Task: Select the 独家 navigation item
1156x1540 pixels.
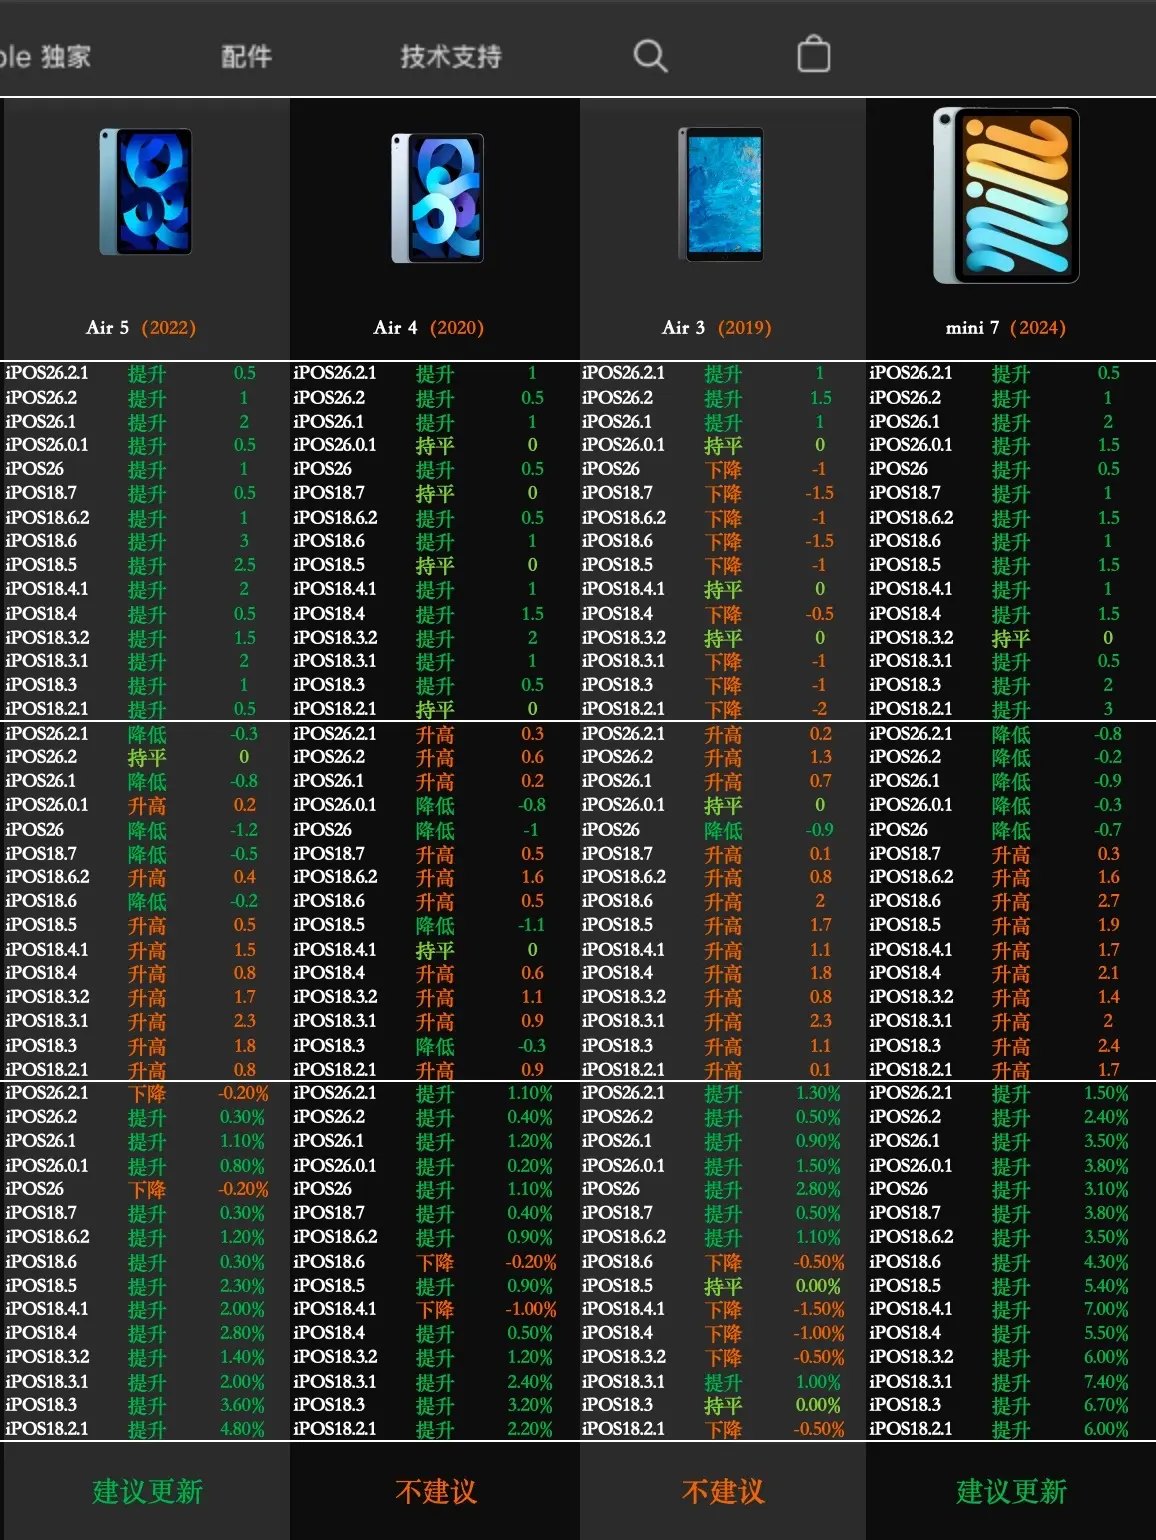Action: [x=66, y=57]
